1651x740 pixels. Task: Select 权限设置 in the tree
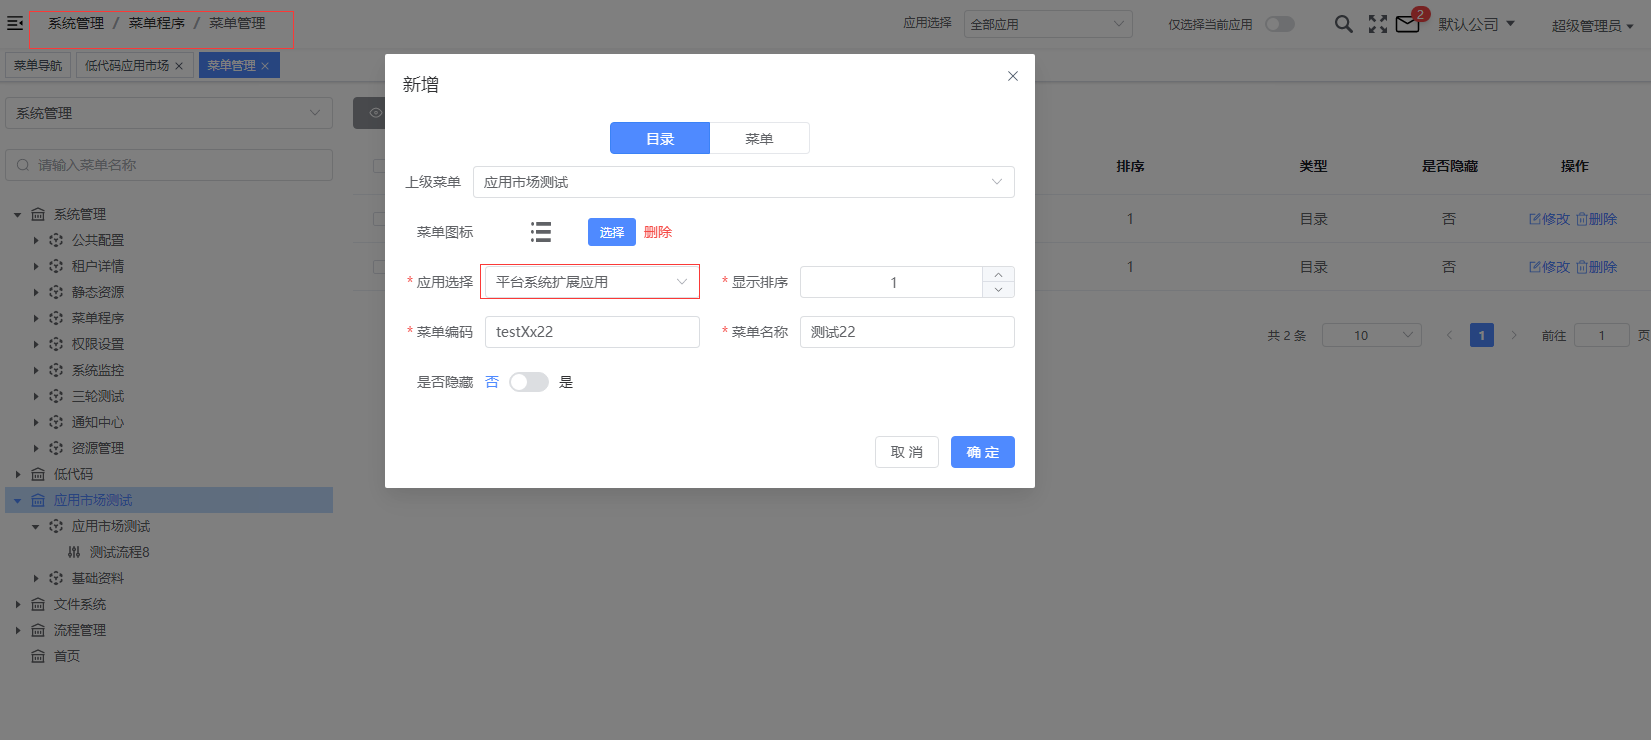(98, 344)
